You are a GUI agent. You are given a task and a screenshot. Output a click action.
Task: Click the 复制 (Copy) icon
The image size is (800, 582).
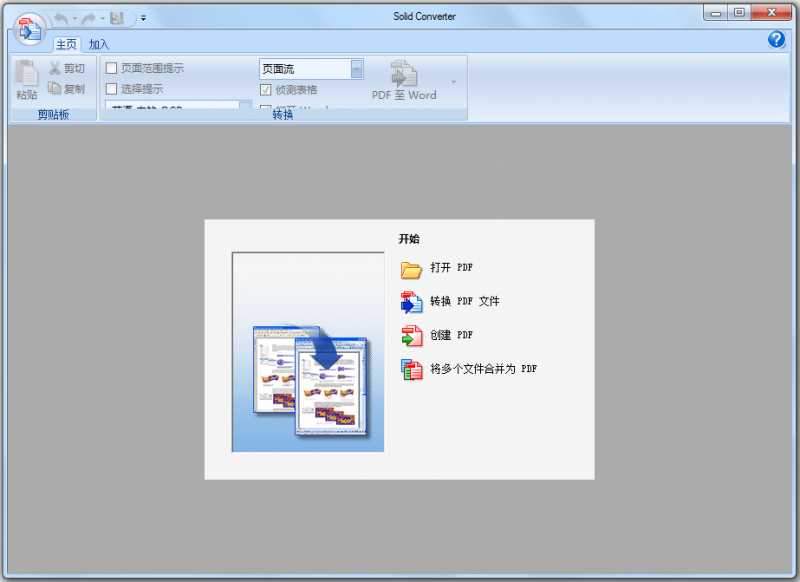point(52,87)
